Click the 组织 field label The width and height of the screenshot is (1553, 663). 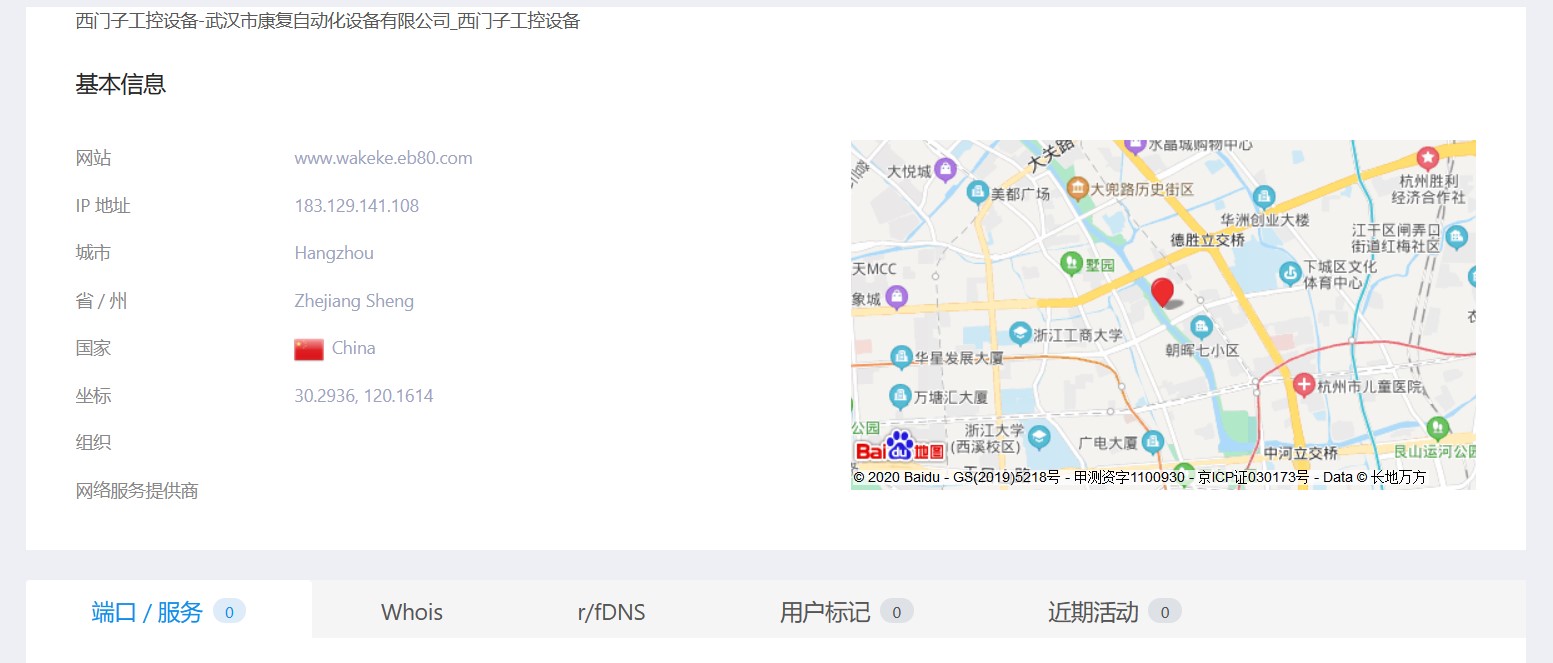(x=94, y=443)
